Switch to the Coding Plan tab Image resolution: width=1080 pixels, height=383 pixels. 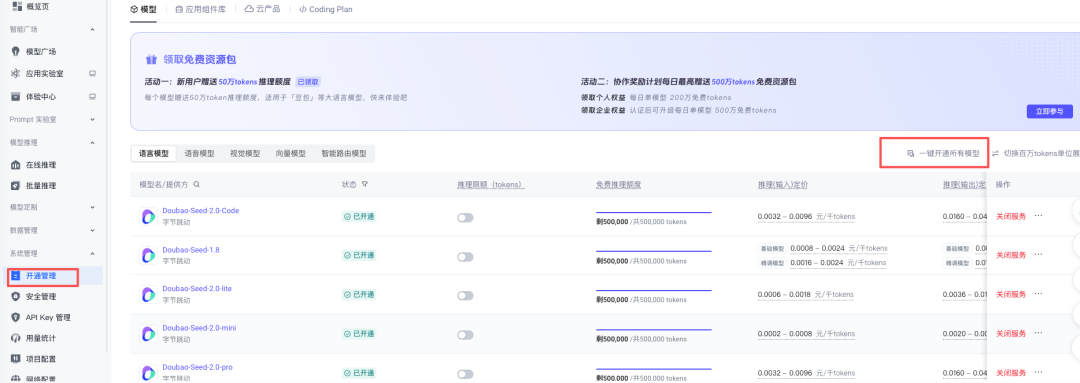[325, 10]
